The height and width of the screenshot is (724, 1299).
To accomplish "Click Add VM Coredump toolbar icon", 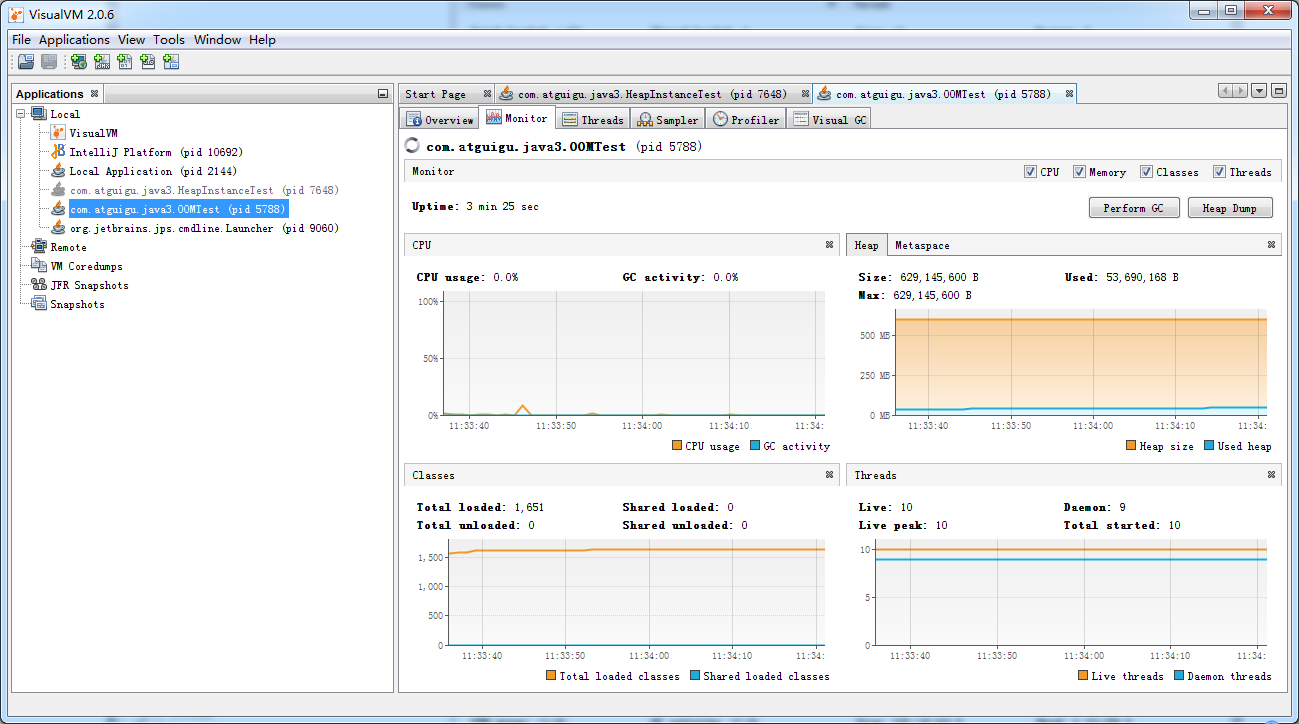I will pyautogui.click(x=125, y=62).
